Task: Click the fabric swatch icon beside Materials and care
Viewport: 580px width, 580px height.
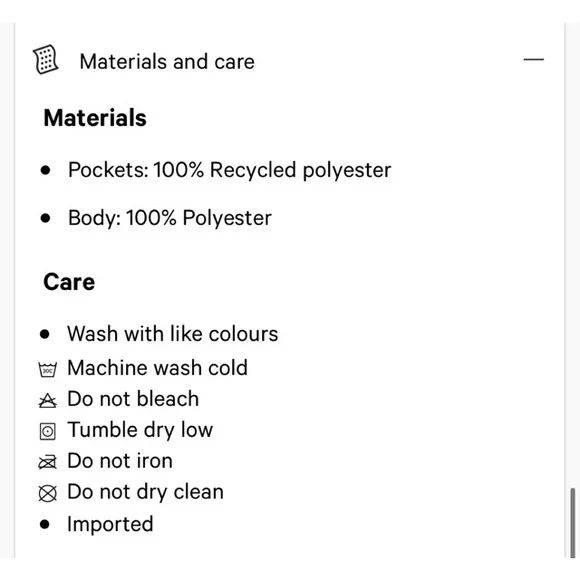Action: click(45, 60)
